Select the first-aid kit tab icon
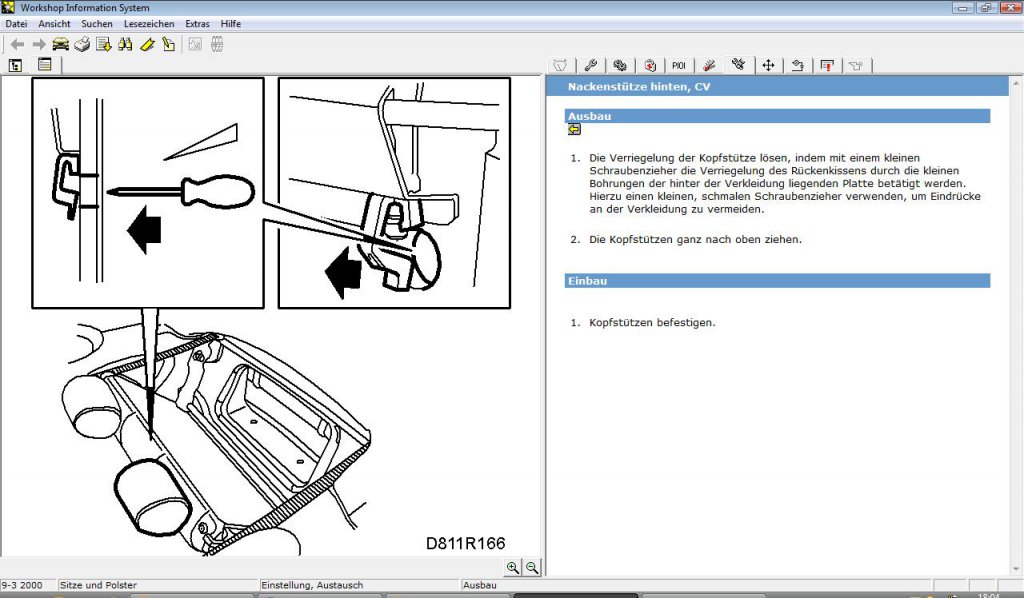This screenshot has height=598, width=1024. [x=650, y=65]
